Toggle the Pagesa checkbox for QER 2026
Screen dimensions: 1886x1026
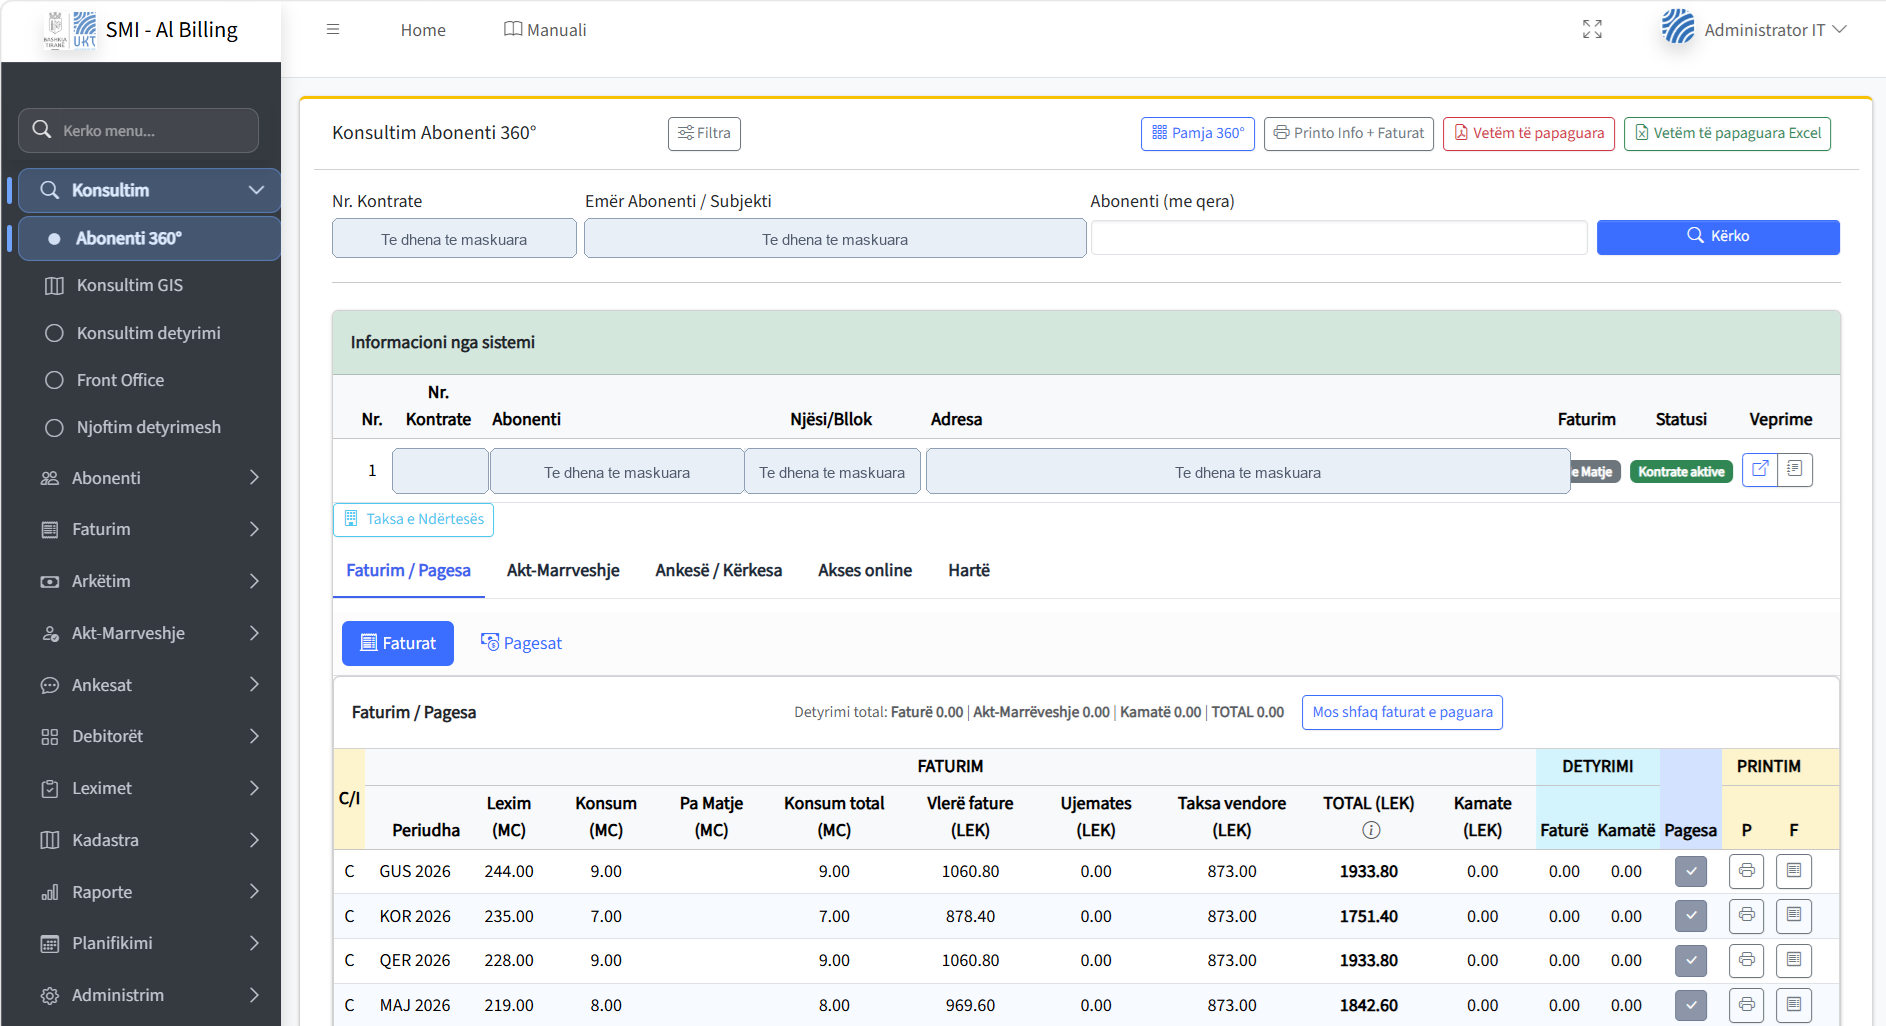point(1691,960)
